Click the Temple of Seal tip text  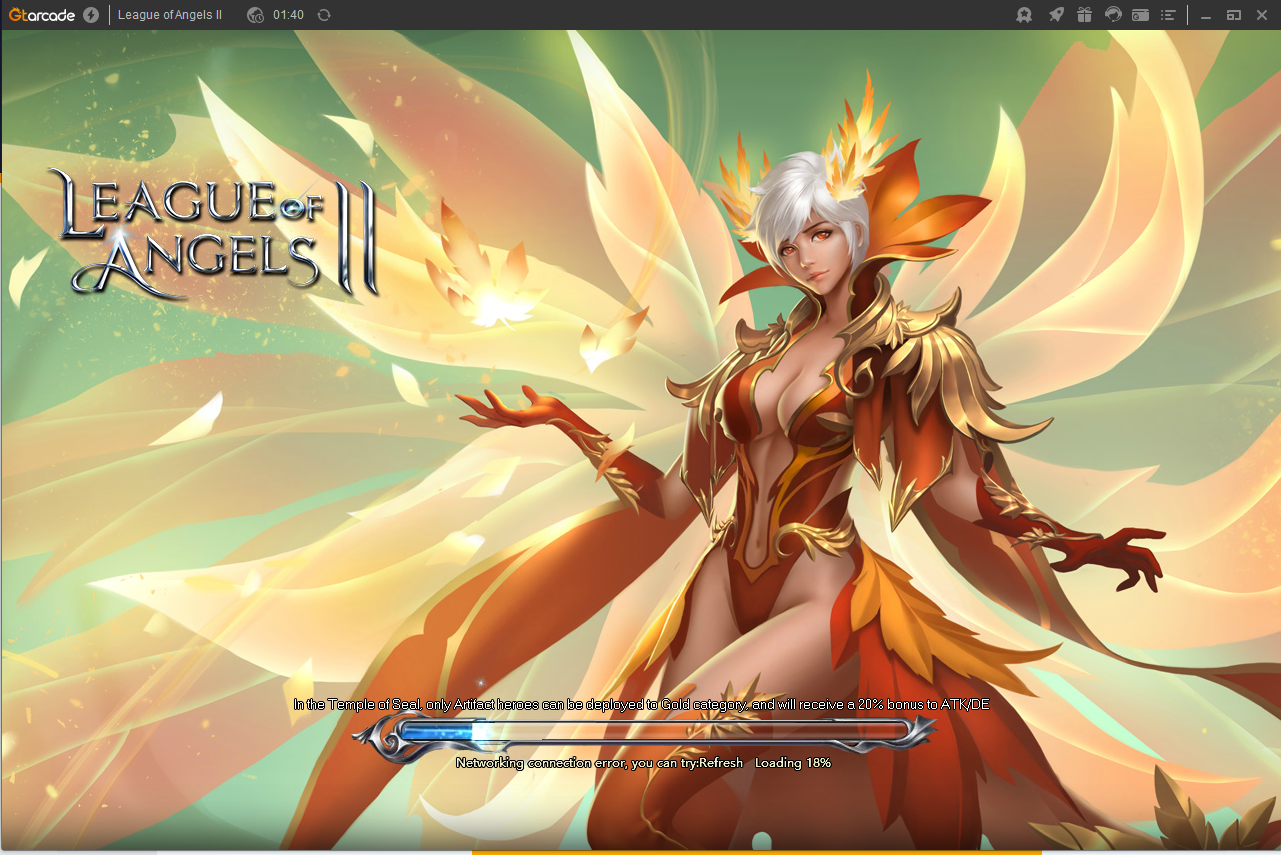(x=641, y=704)
